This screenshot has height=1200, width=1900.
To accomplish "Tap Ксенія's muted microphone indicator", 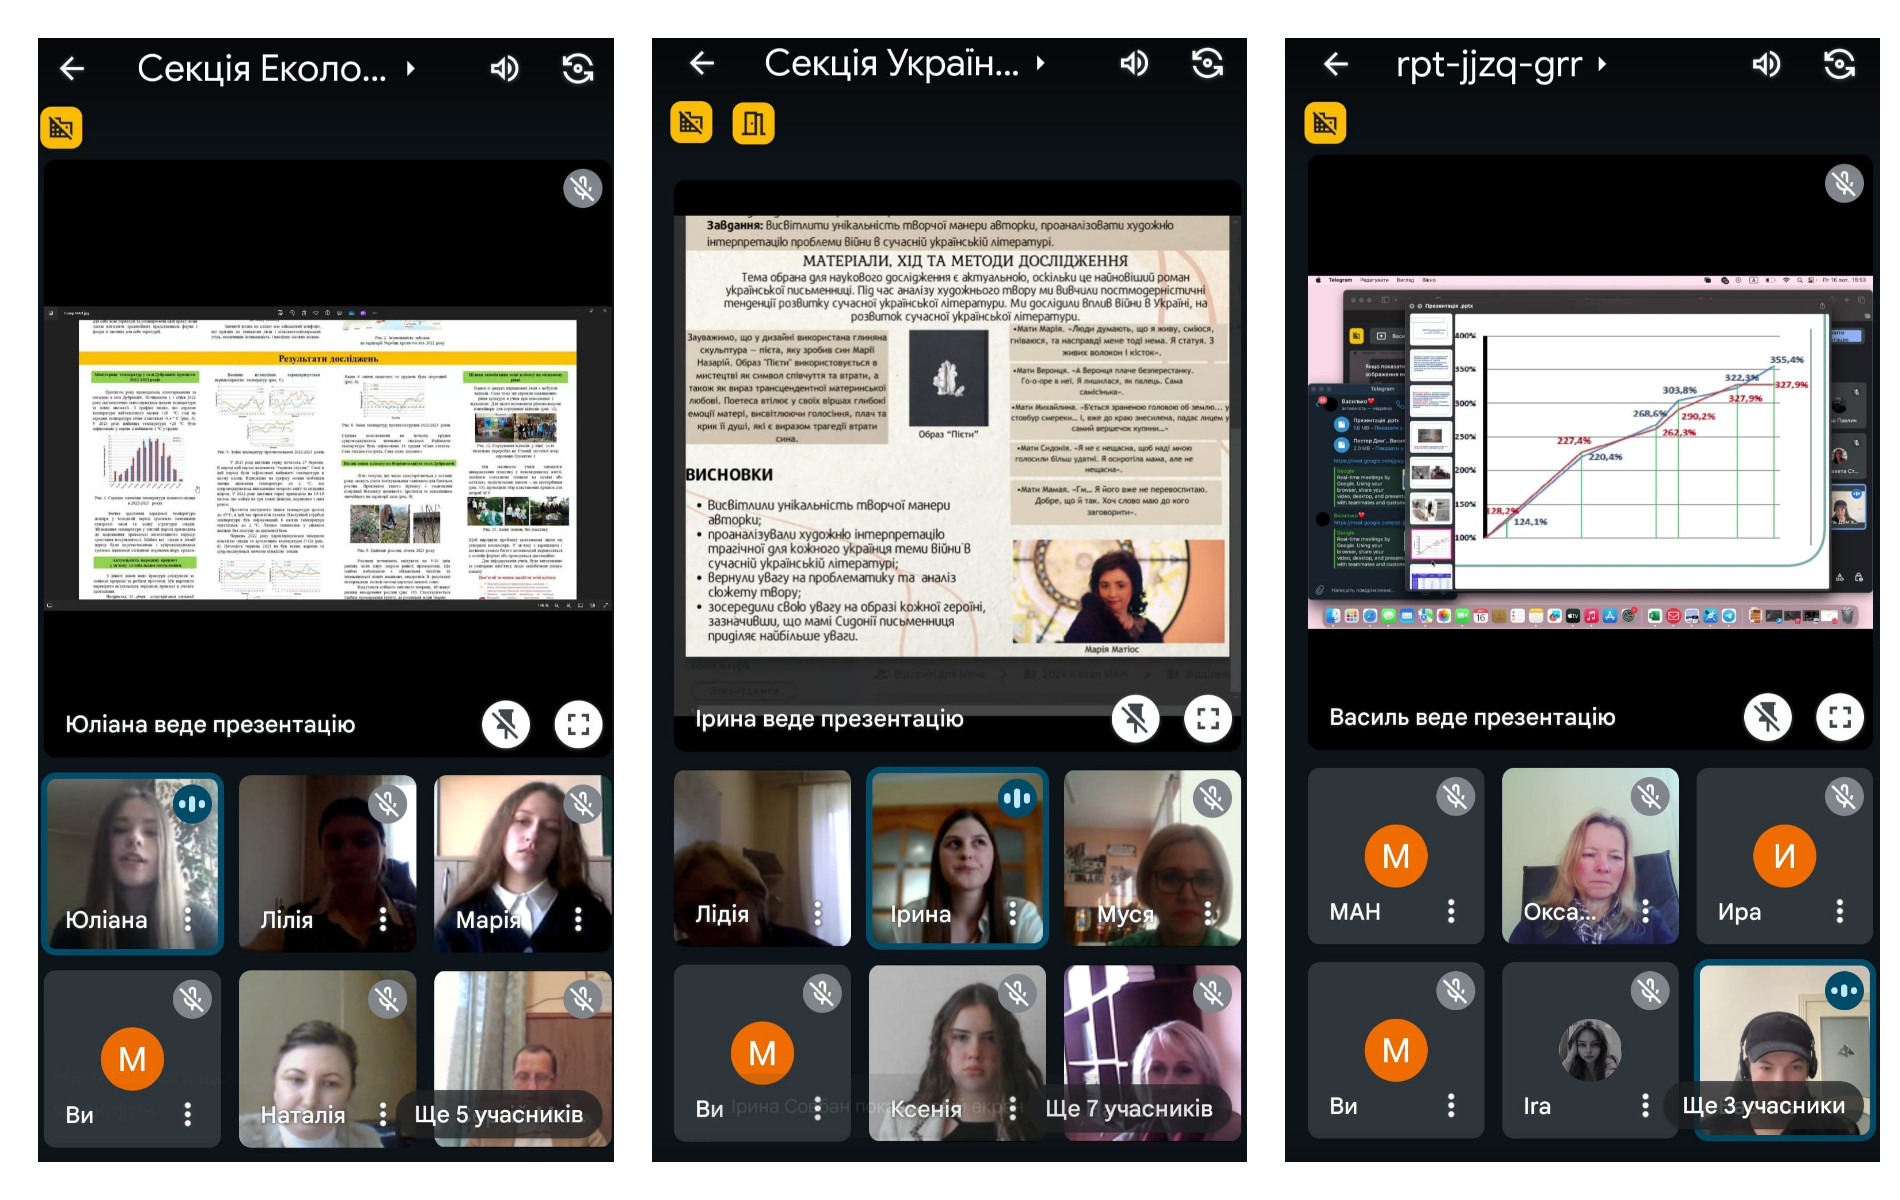I will (x=1017, y=993).
